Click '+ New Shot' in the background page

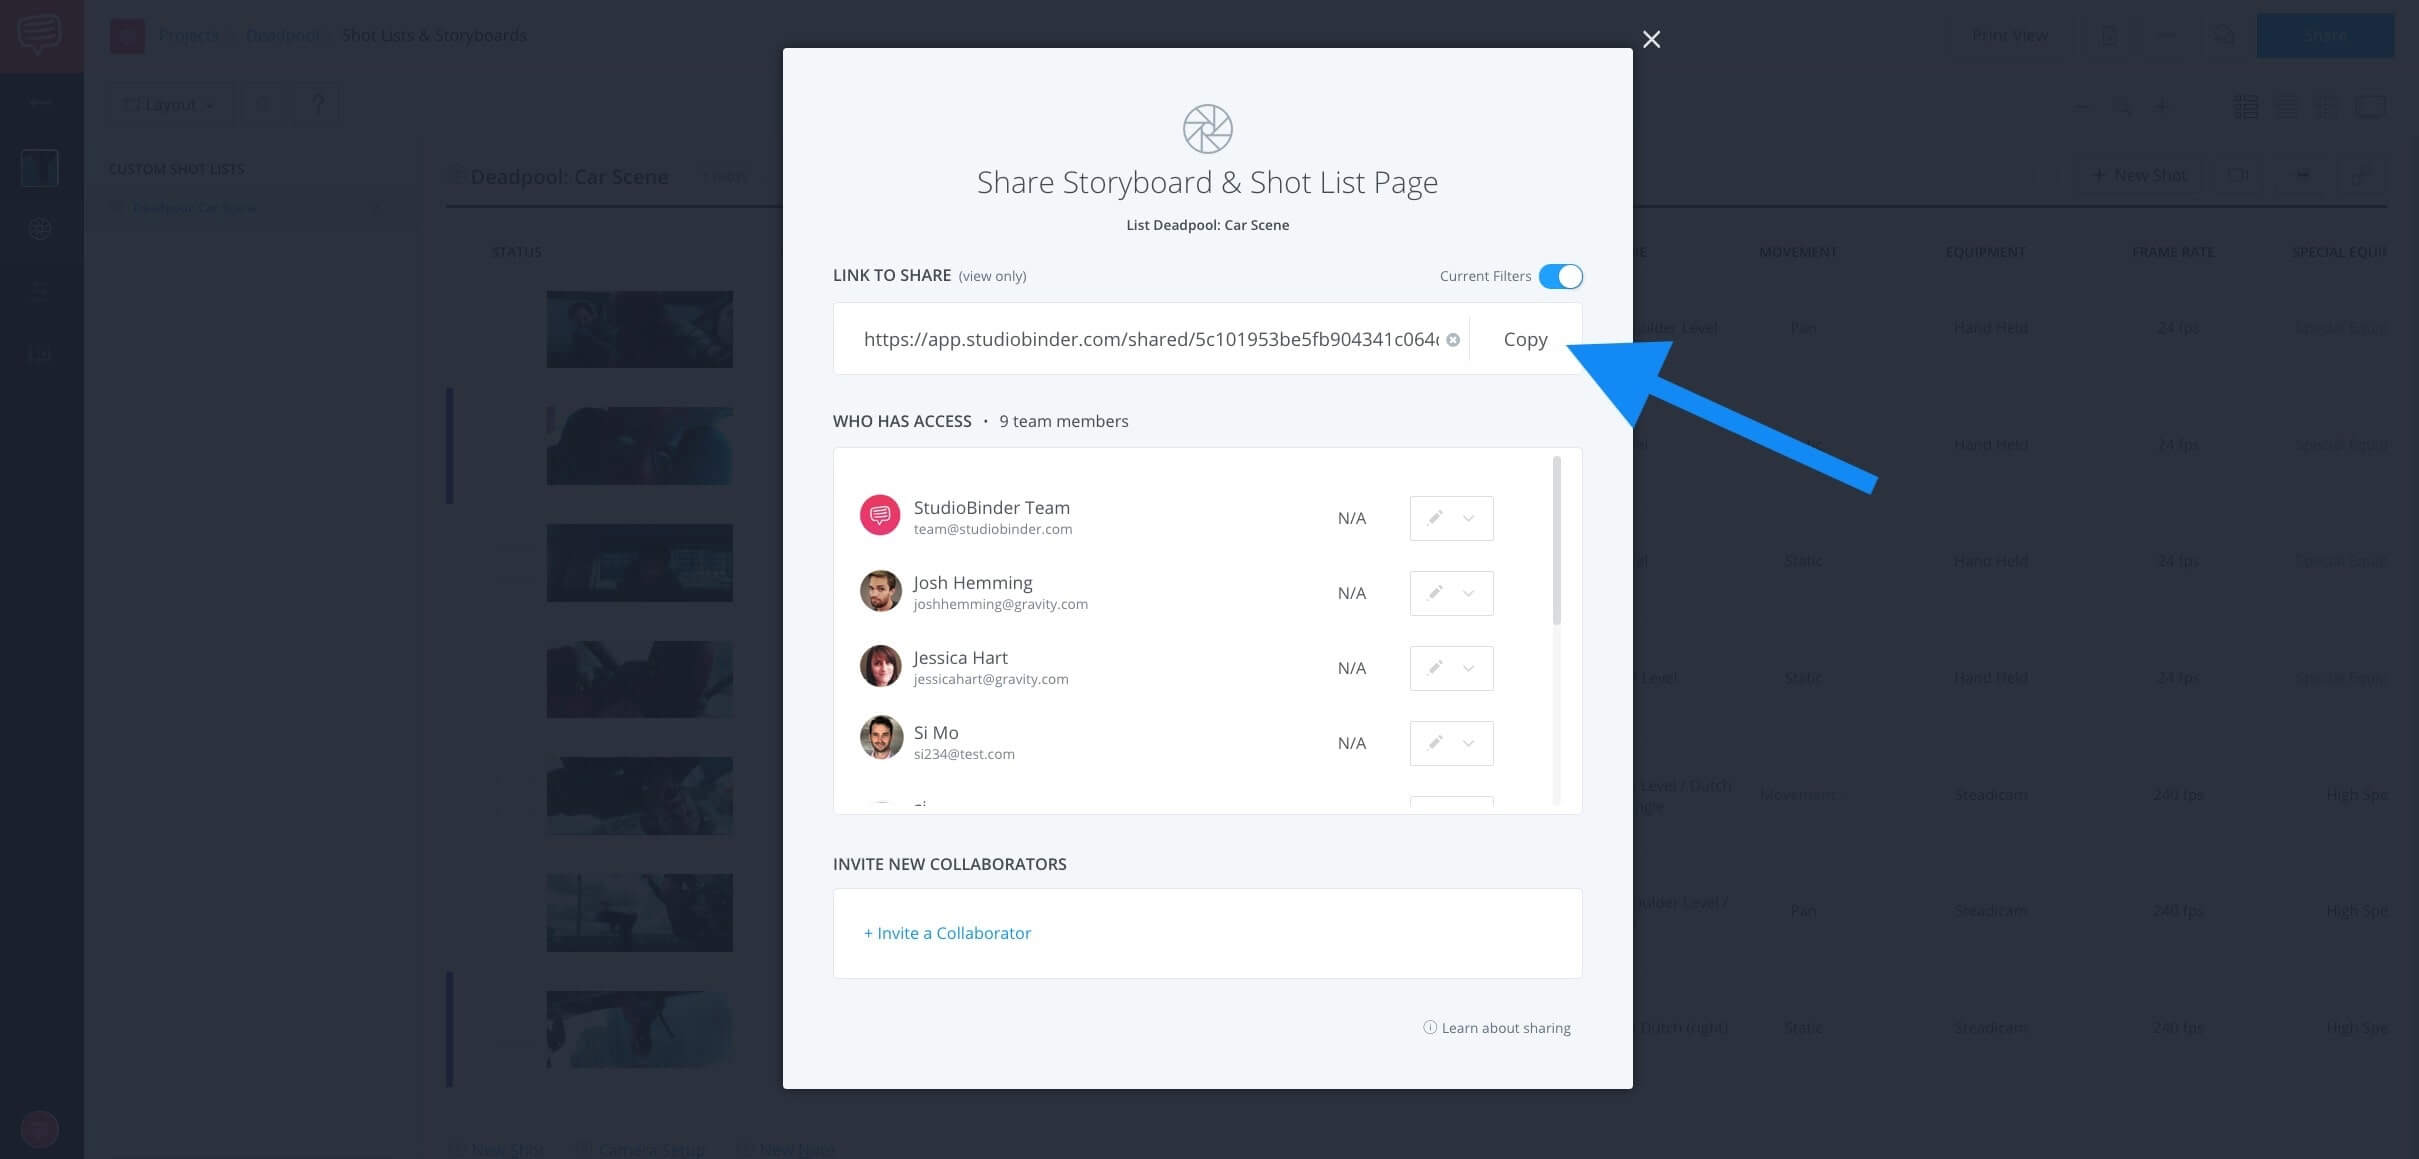tap(2140, 175)
